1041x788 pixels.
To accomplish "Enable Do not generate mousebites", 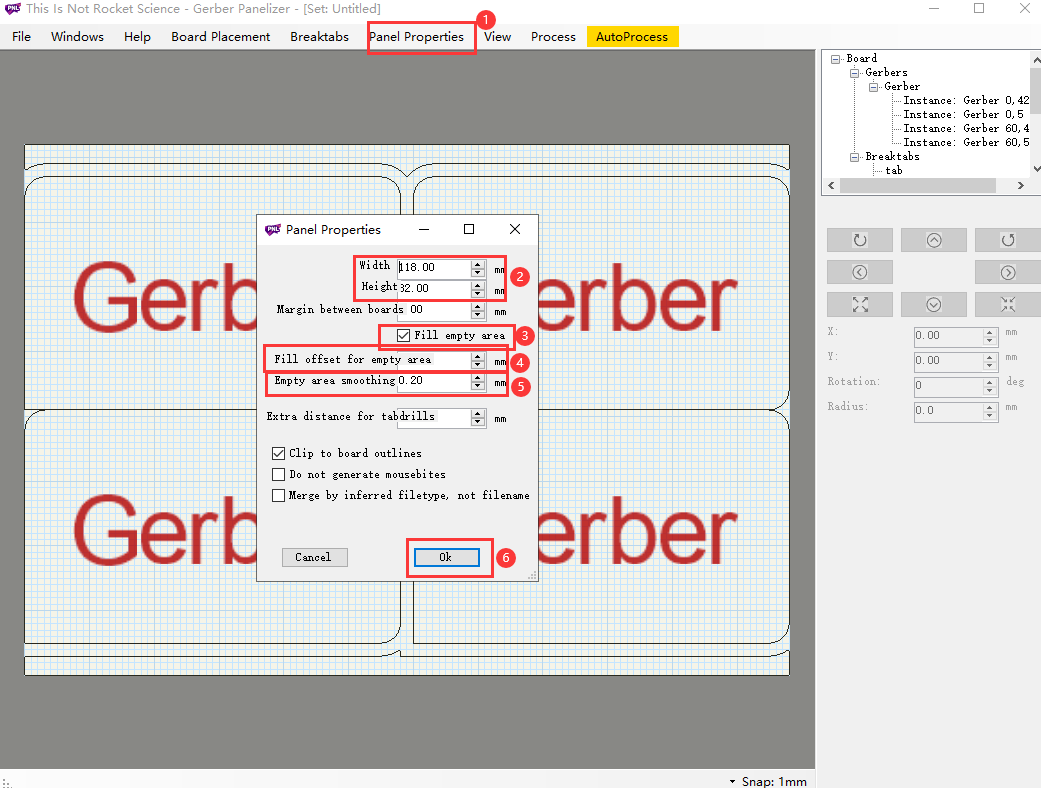I will (278, 474).
